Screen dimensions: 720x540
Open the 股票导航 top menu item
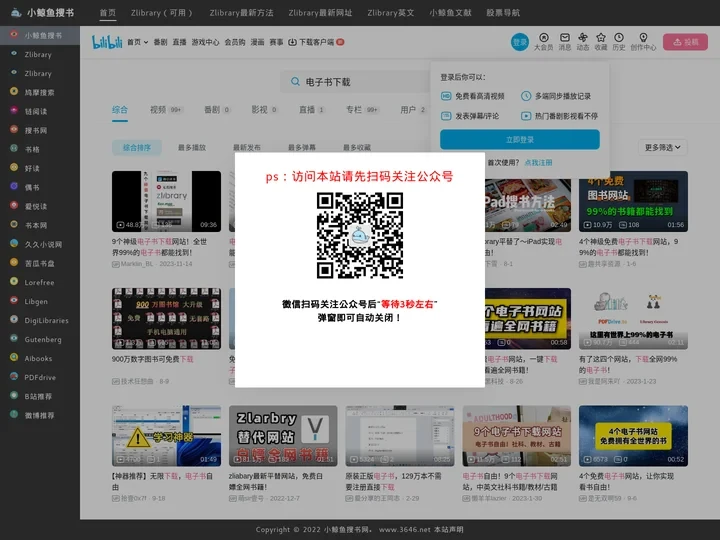503,13
